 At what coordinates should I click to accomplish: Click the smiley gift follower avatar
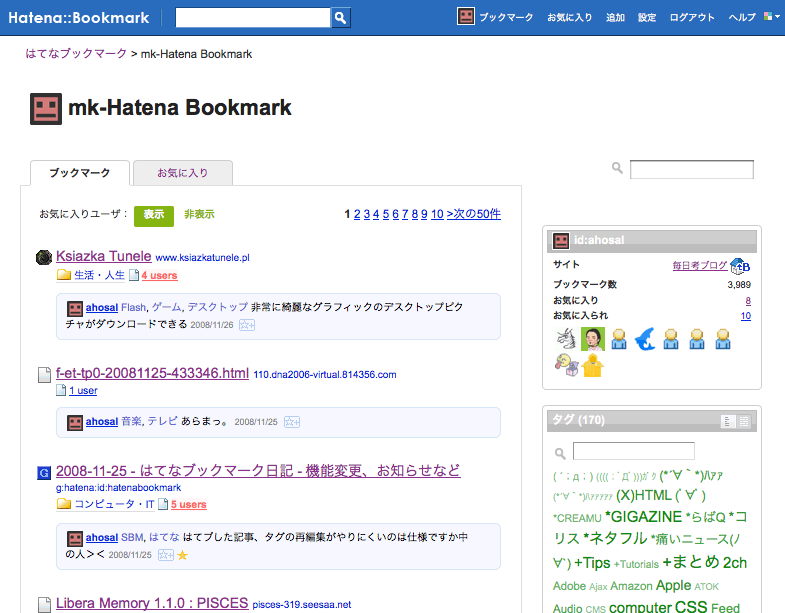pos(566,365)
